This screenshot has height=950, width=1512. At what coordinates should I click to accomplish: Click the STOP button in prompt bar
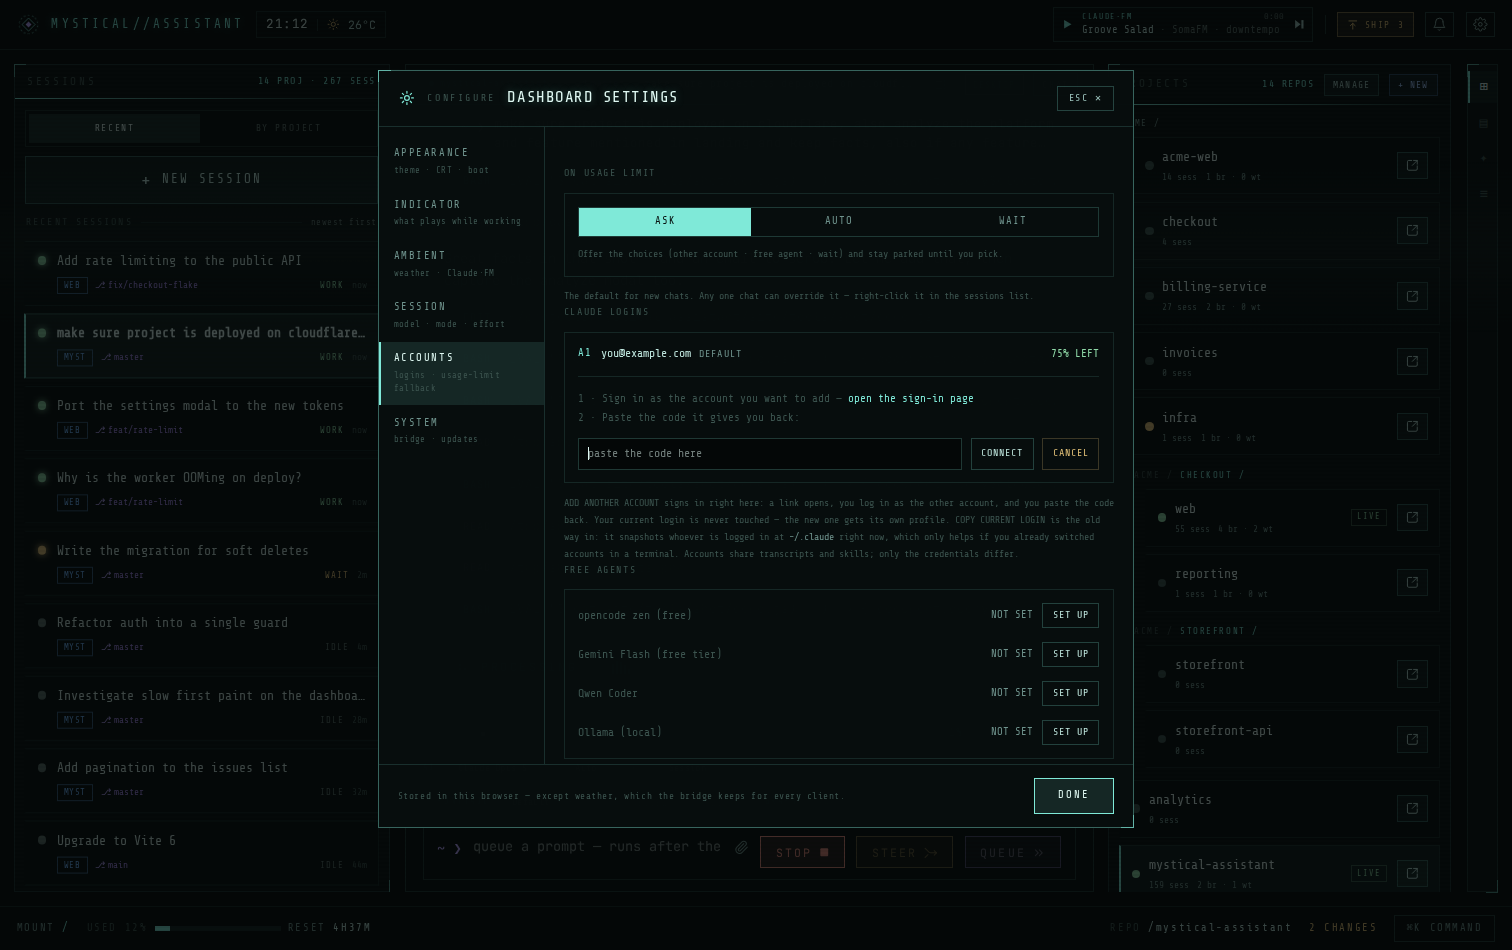pos(802,853)
